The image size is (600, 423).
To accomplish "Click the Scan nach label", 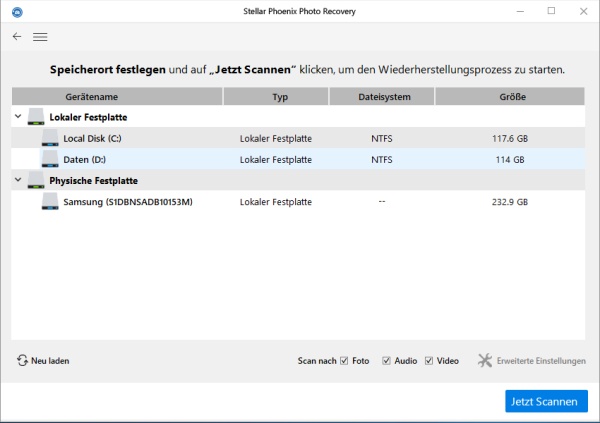I will (x=317, y=361).
